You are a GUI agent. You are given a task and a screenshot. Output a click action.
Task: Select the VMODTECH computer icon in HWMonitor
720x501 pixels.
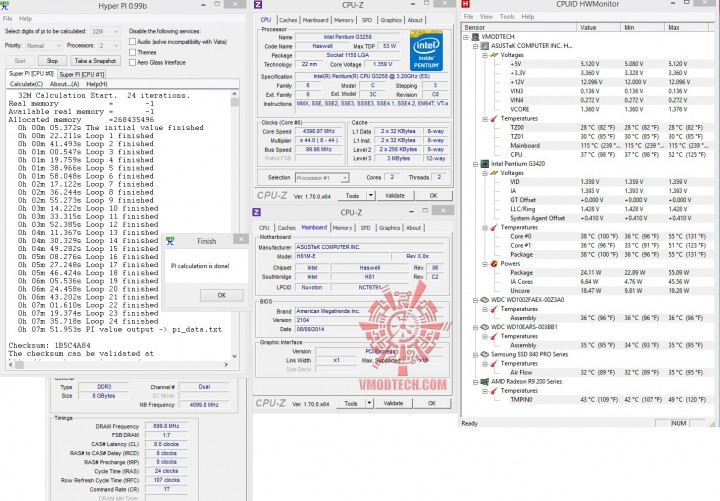click(x=475, y=37)
